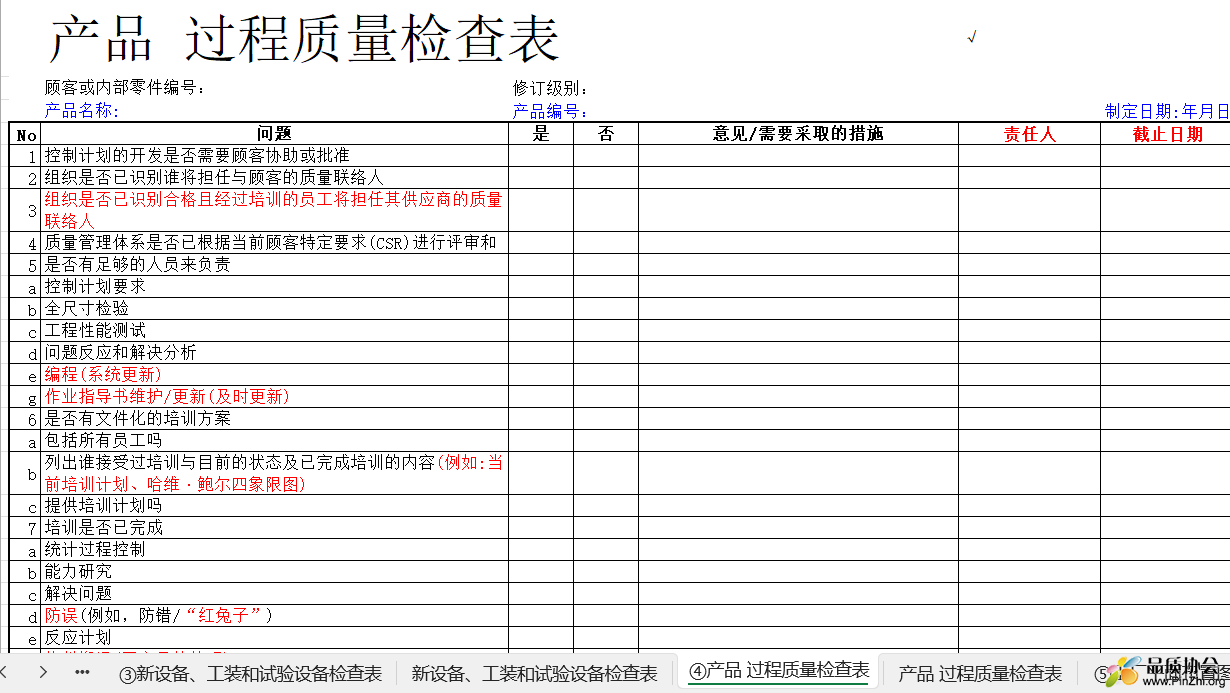The width and height of the screenshot is (1230, 693).
Task: Select the 包括所有员工吗 cell
Action: pyautogui.click(x=275, y=441)
